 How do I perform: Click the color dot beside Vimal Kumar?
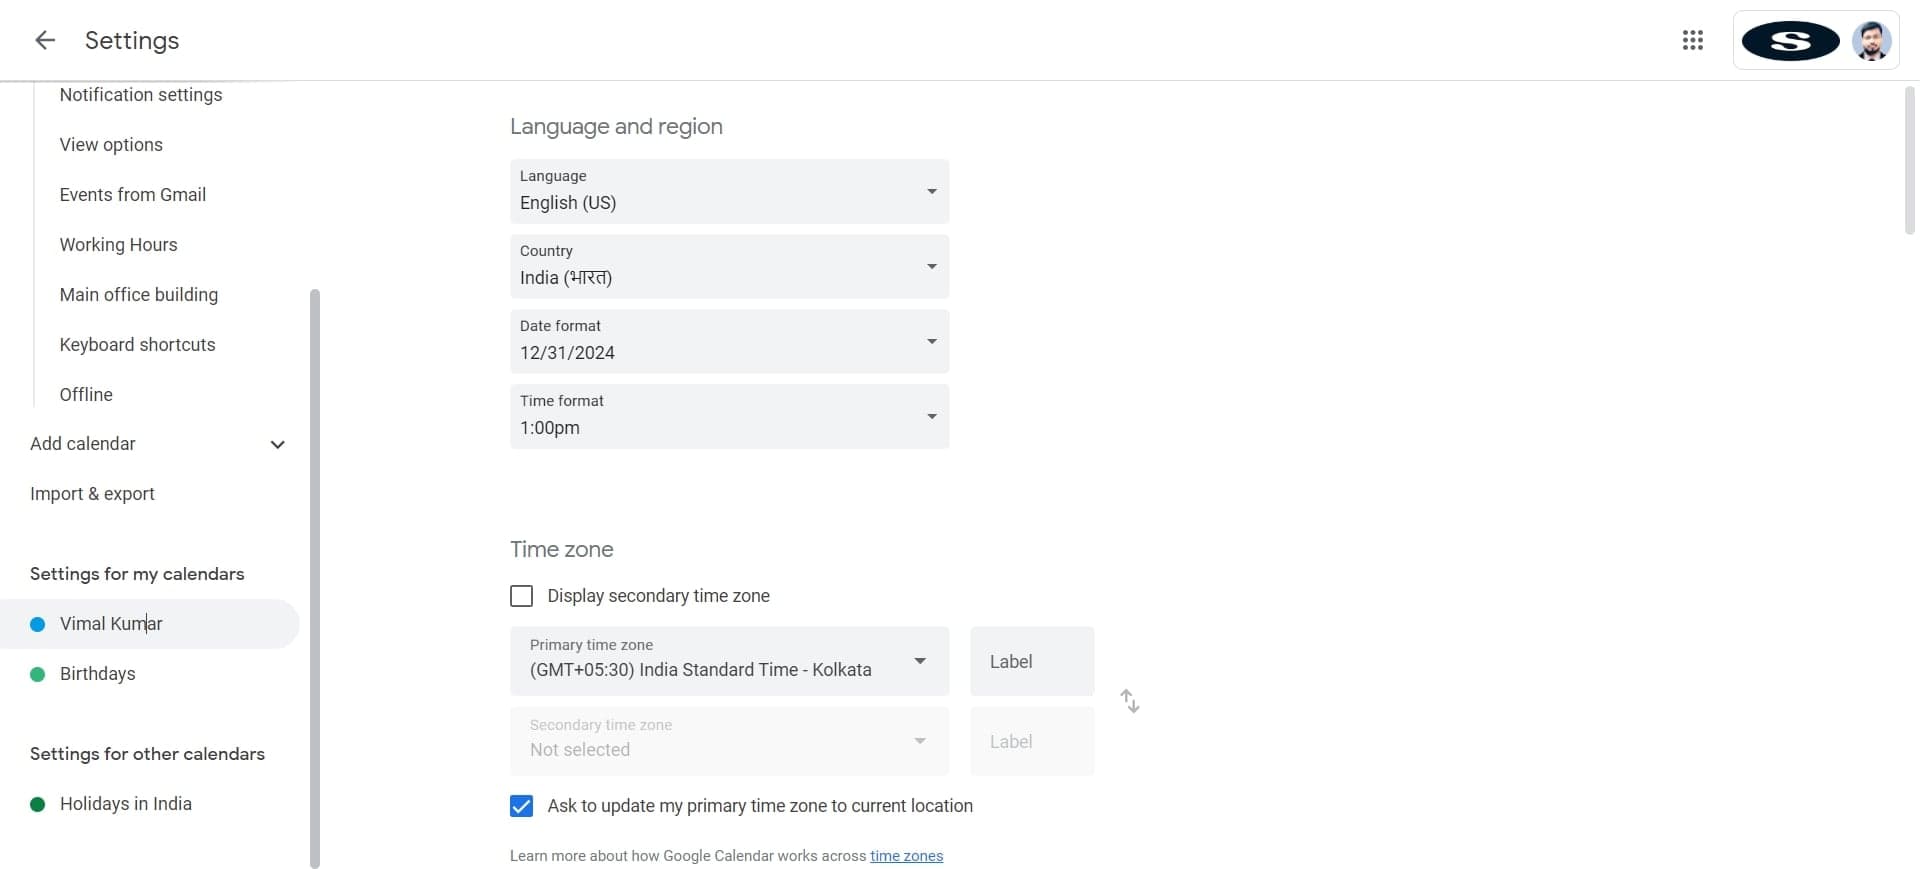point(37,623)
